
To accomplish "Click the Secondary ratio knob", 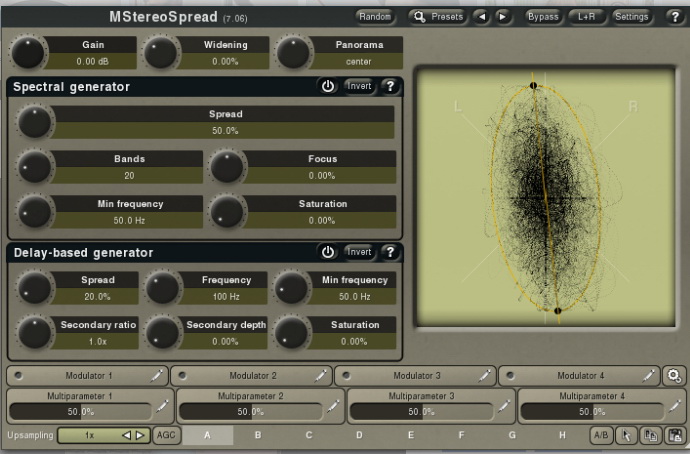I will (x=35, y=333).
